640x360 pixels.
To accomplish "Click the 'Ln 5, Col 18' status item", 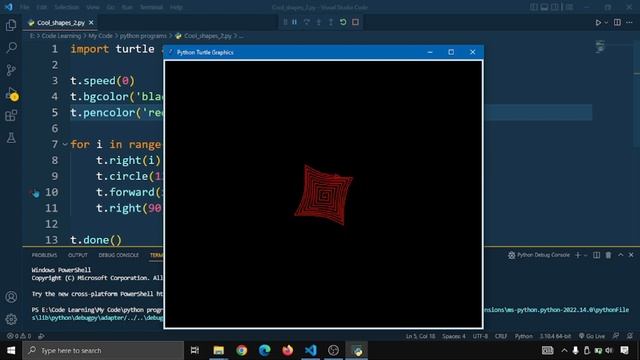I will tap(420, 336).
